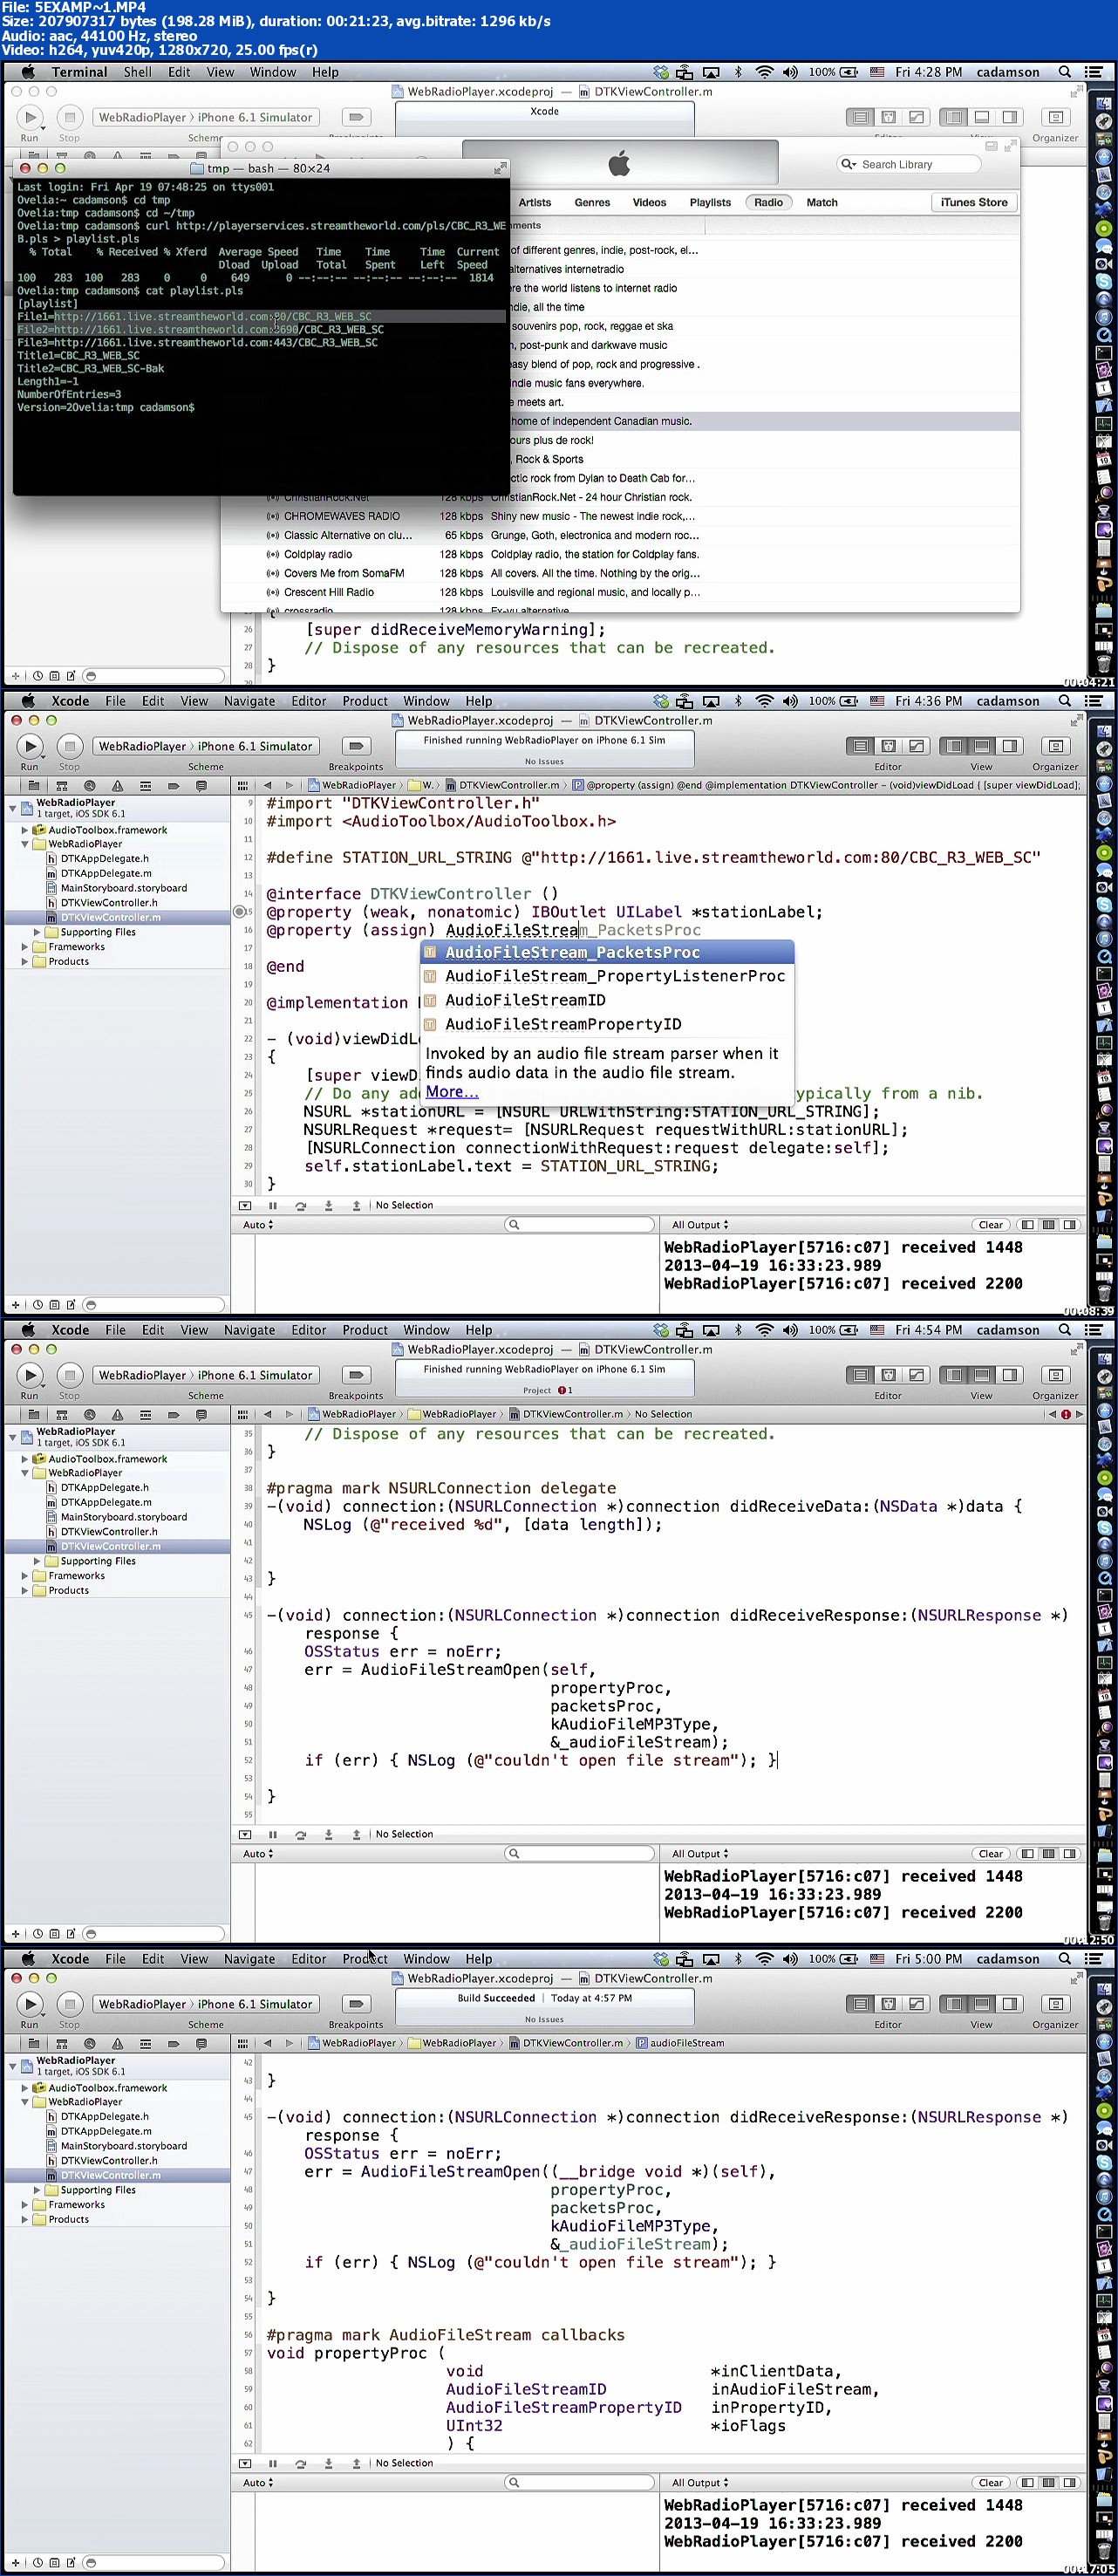
Task: Click Clear in the 5:00 PM console area
Action: coord(990,2483)
